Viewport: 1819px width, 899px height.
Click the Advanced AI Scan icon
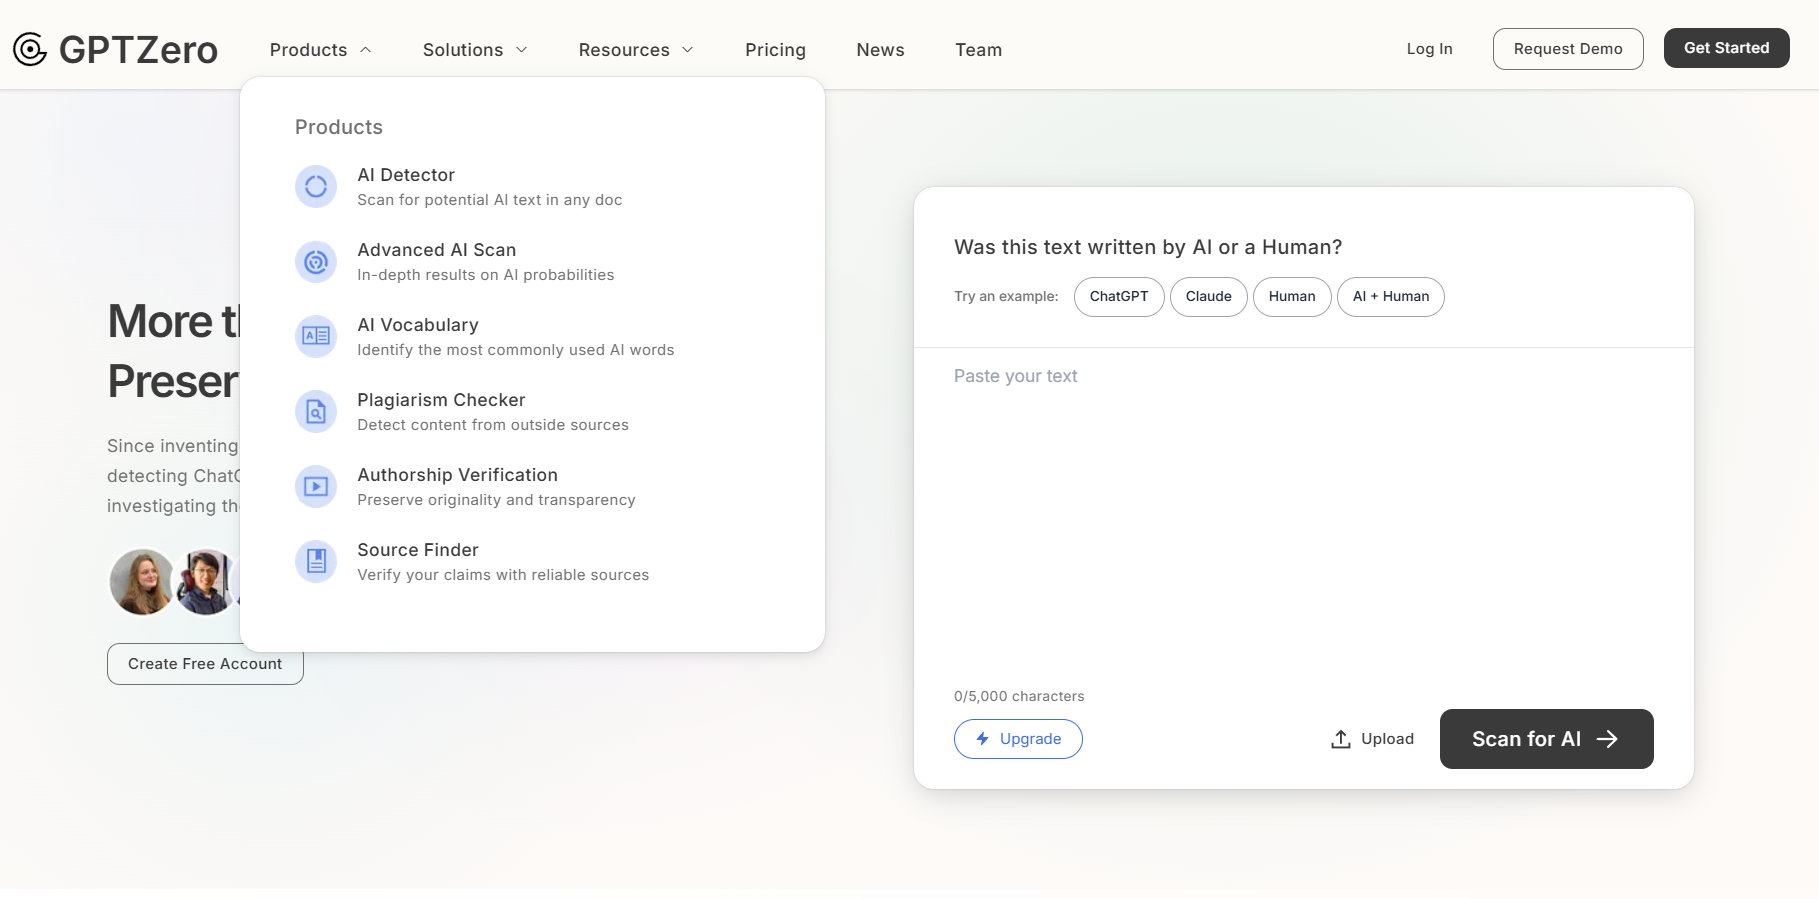[316, 262]
